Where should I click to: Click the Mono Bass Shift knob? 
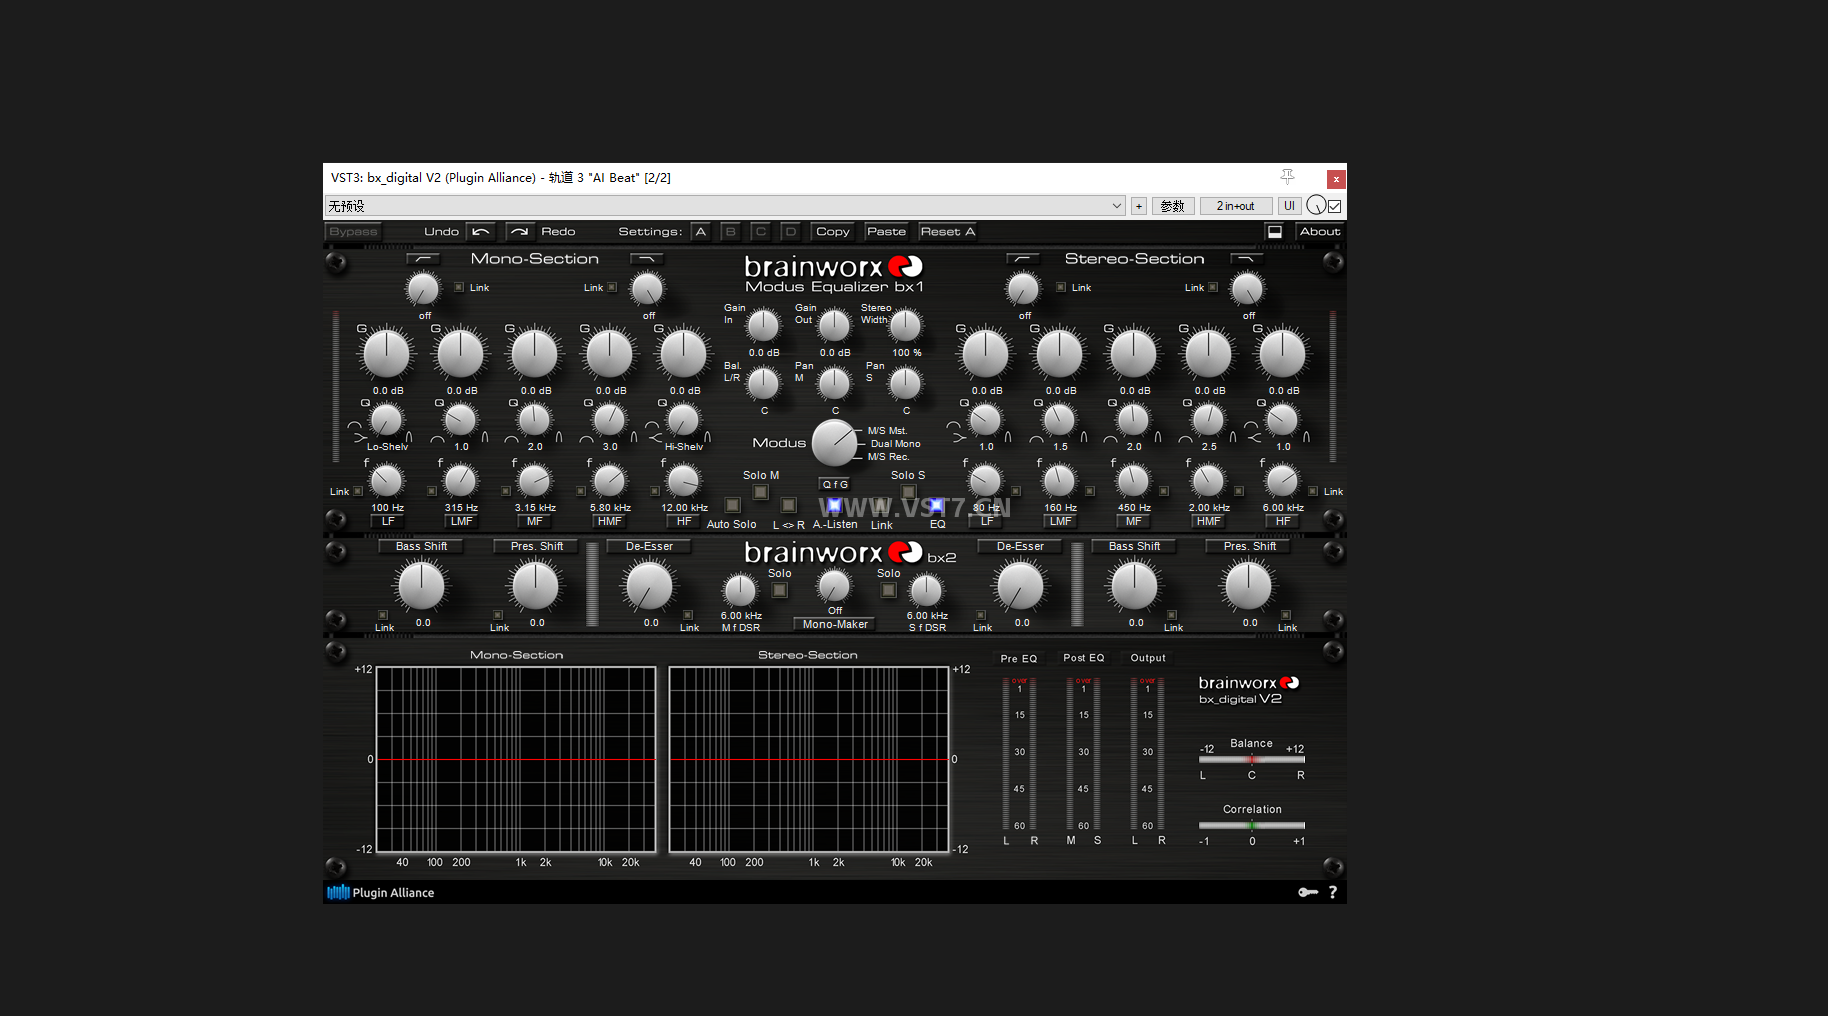421,586
